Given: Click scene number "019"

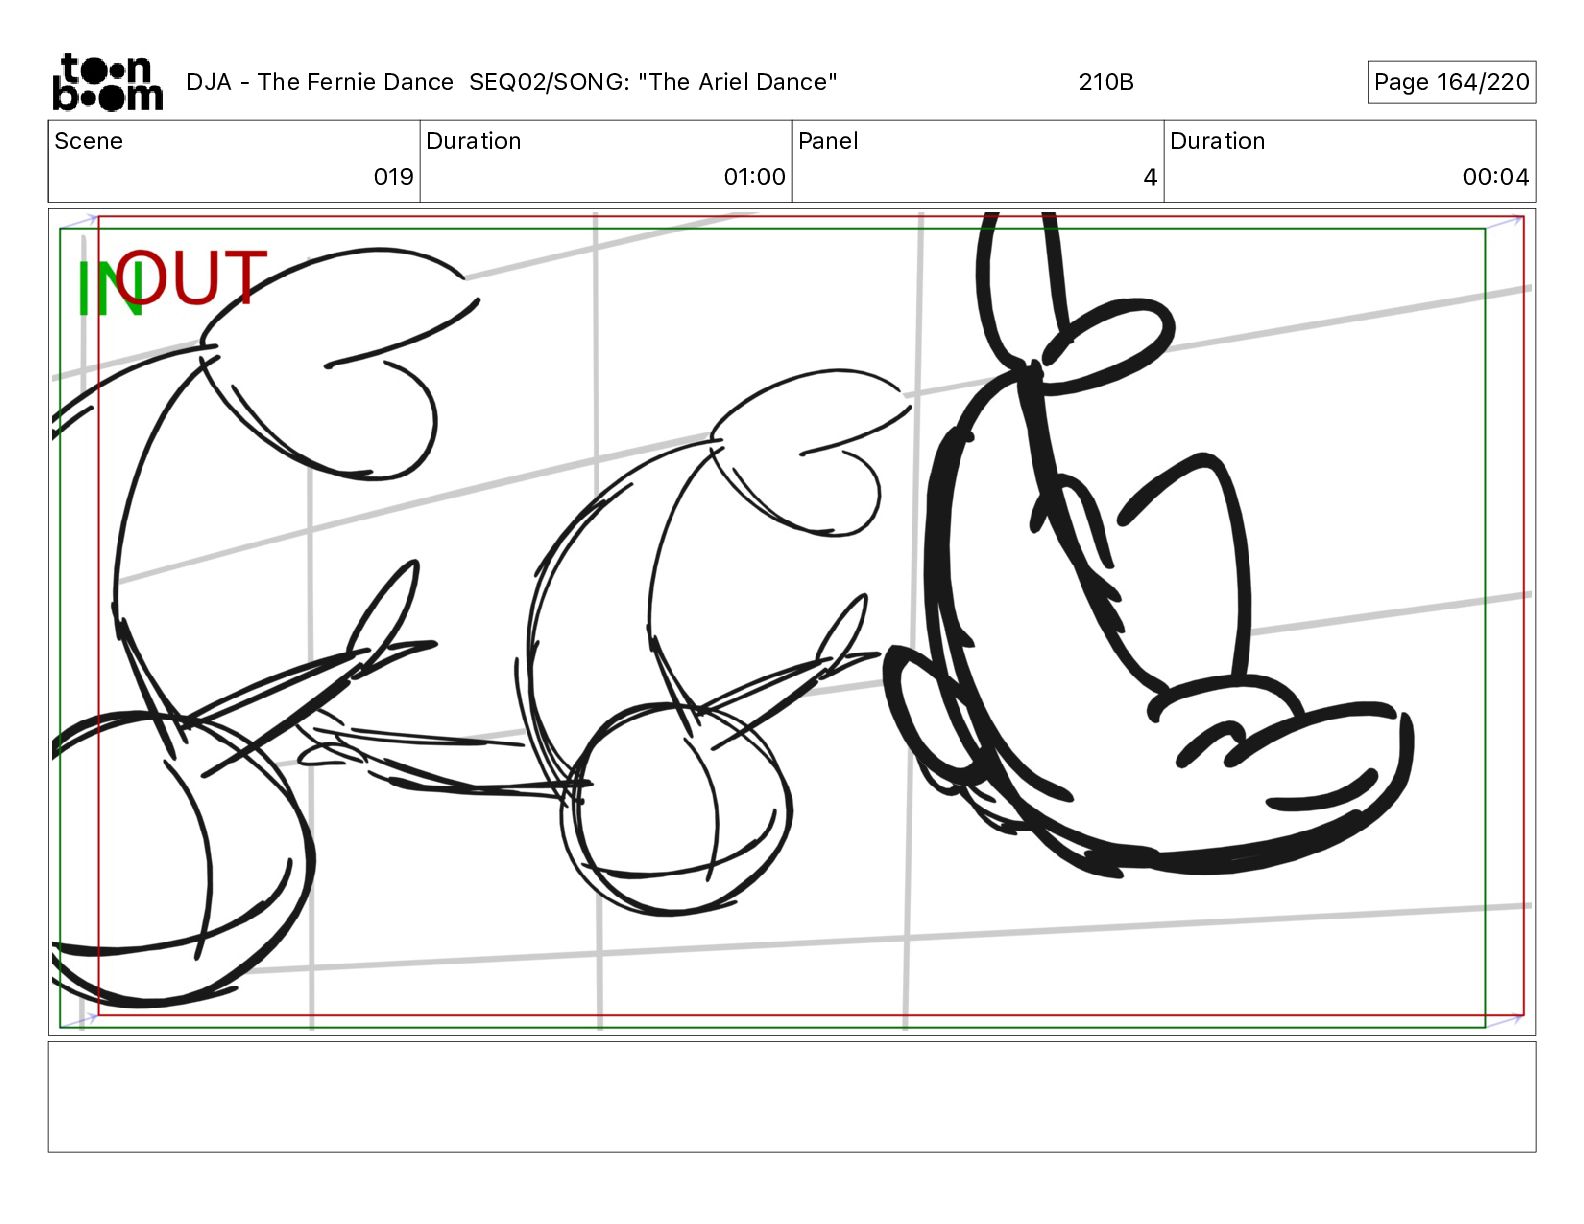Looking at the screenshot, I should point(393,177).
